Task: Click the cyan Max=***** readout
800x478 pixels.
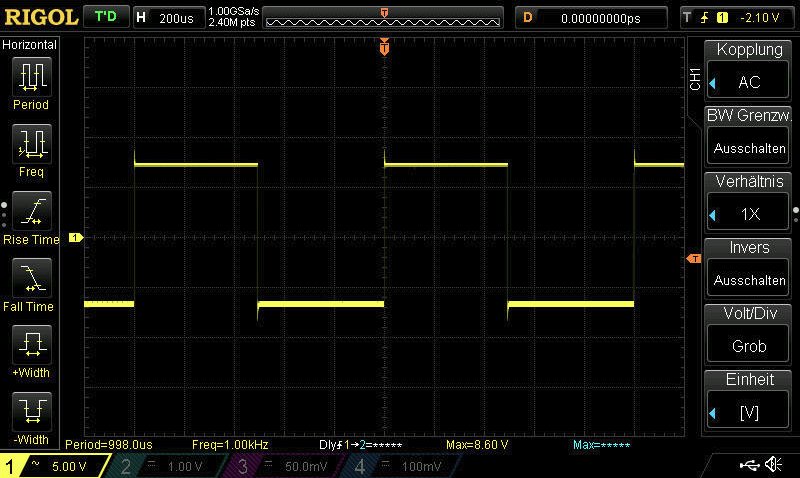Action: [x=602, y=444]
